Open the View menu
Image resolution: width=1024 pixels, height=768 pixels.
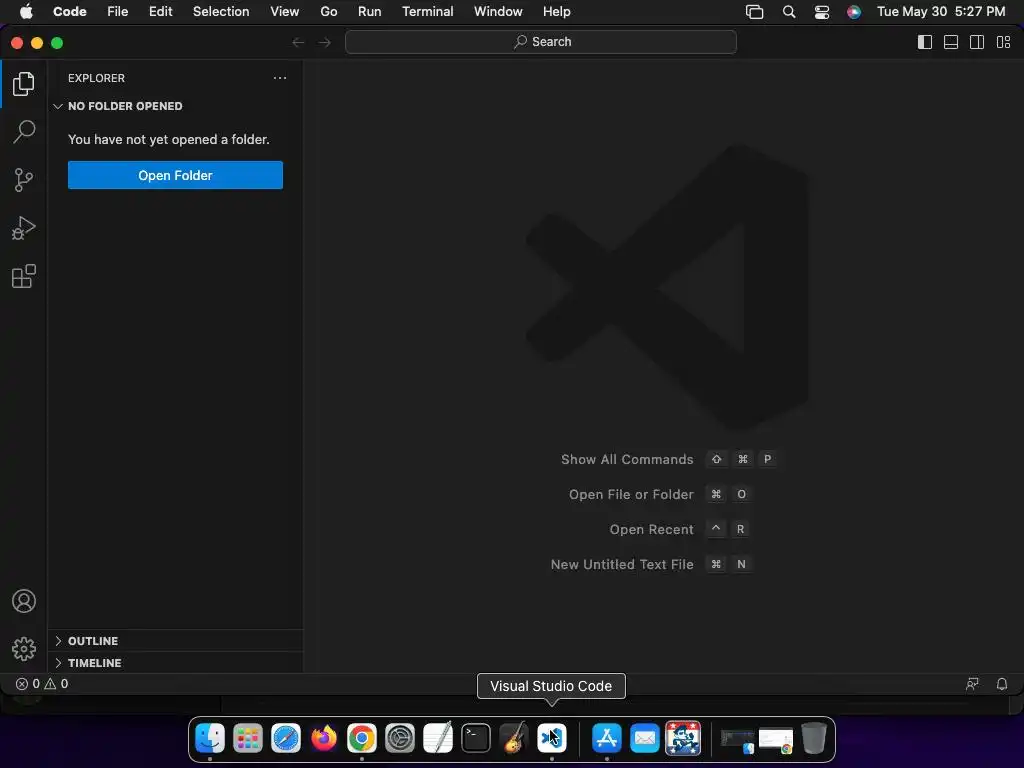(285, 12)
